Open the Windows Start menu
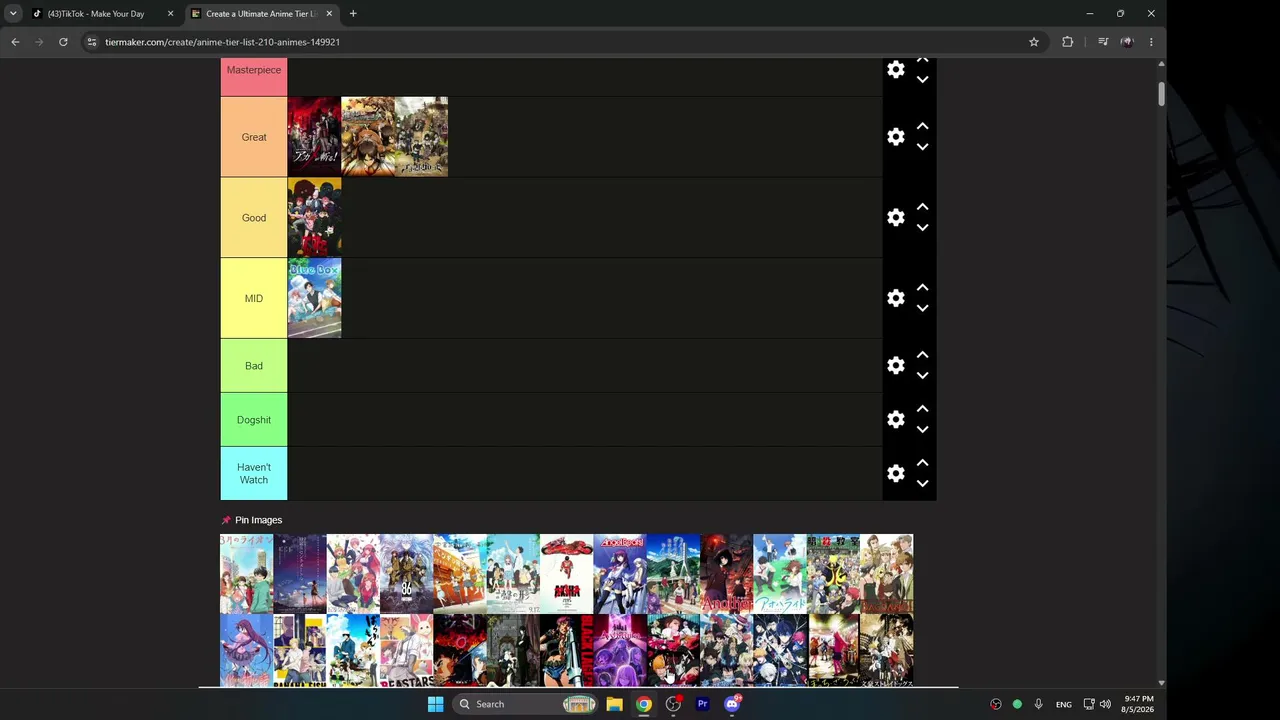Viewport: 1280px width, 720px height. click(435, 704)
